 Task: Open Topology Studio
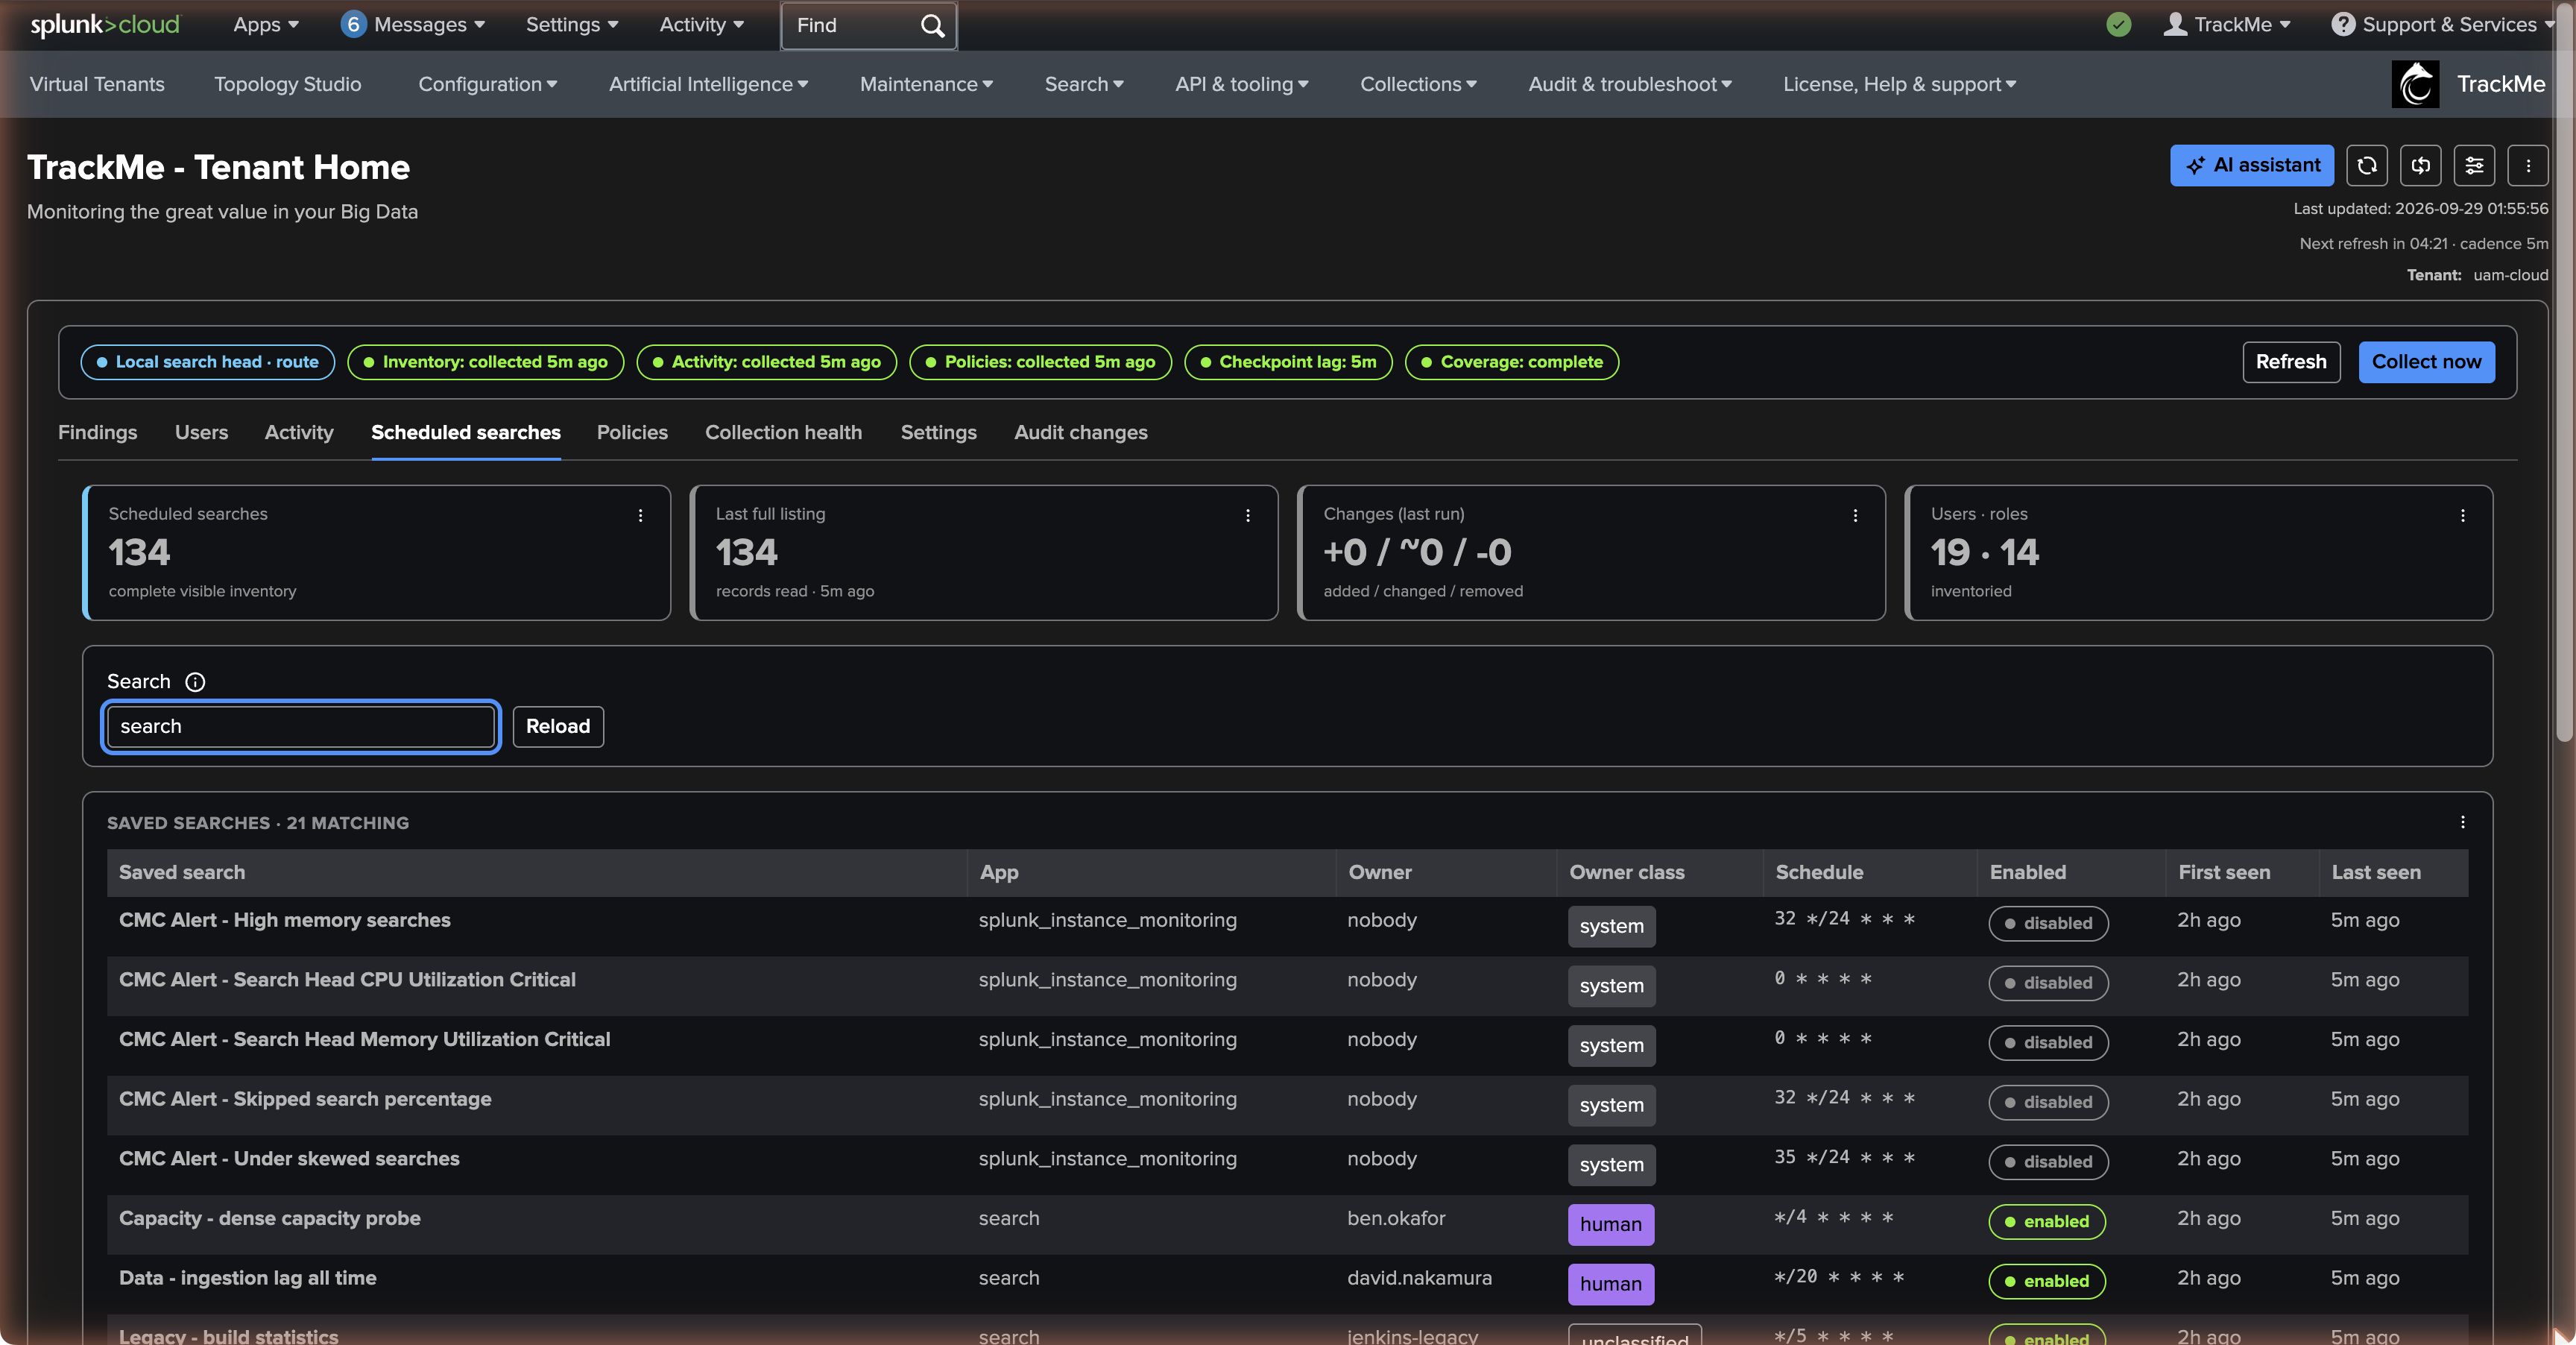[x=288, y=84]
